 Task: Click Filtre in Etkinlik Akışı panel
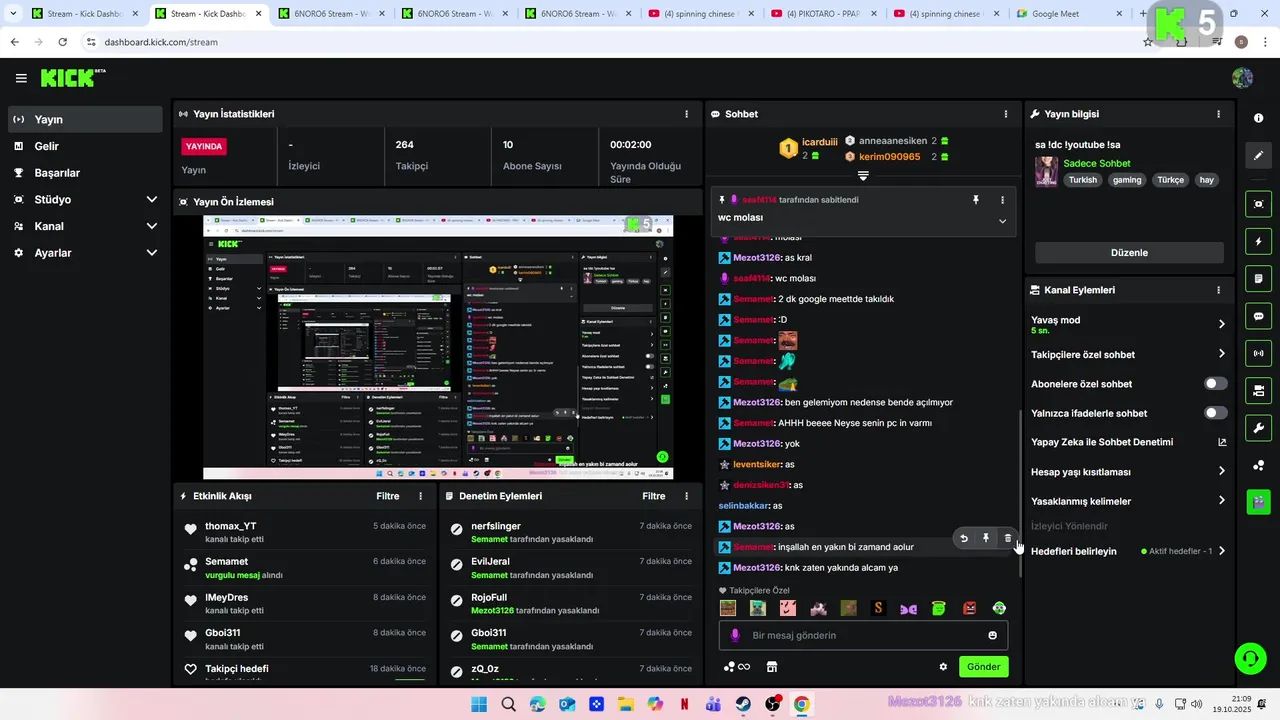tap(387, 496)
